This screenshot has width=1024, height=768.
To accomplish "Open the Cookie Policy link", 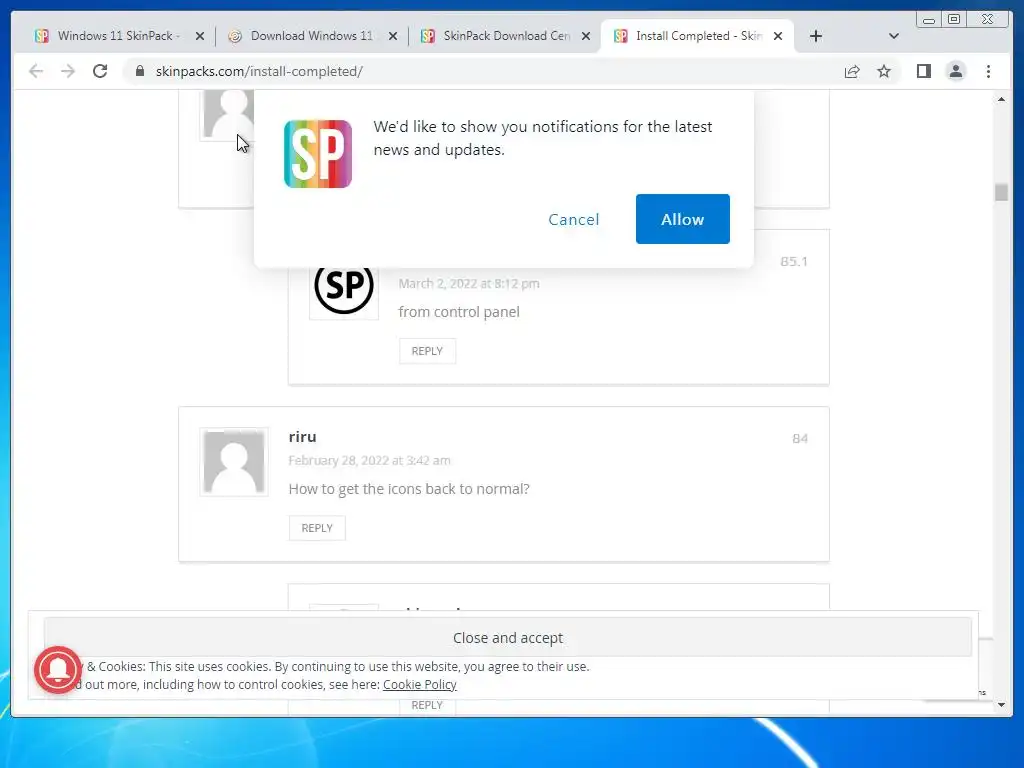I will 419,684.
